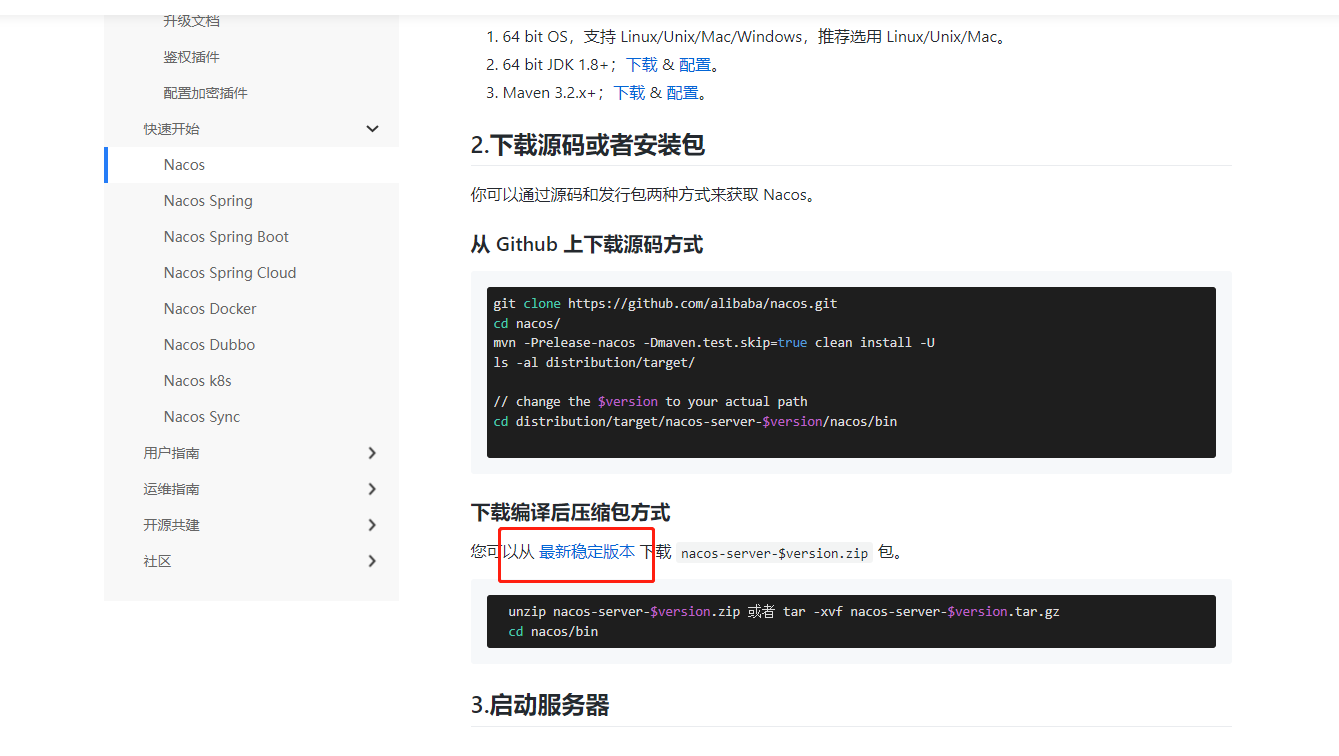Expand the 社区 section chevron
The height and width of the screenshot is (756, 1339).
click(x=372, y=561)
